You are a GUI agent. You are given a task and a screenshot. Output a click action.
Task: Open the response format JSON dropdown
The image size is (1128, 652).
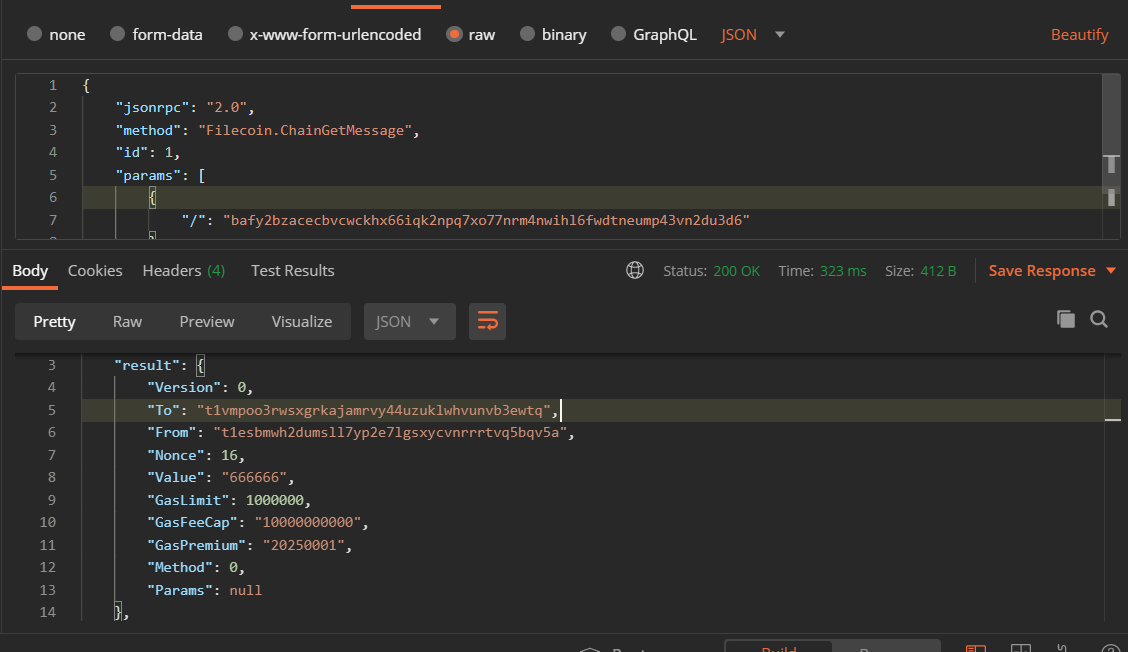(409, 321)
